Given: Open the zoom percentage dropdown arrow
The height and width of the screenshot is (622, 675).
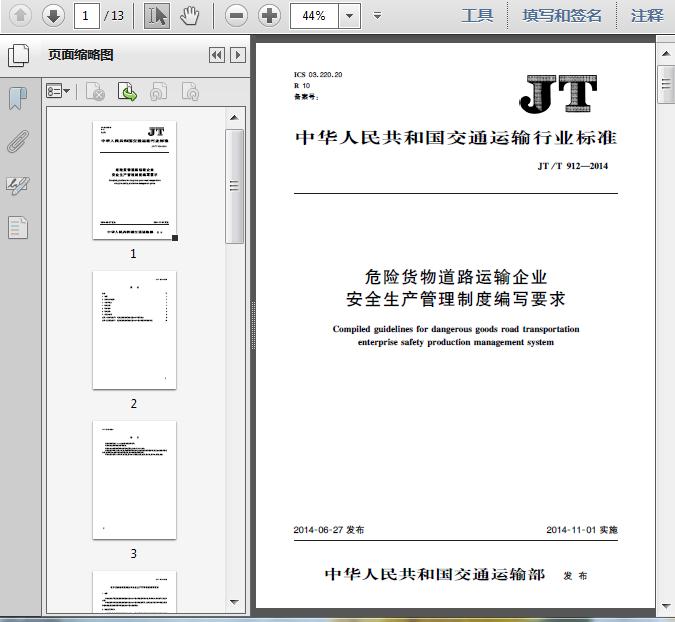Looking at the screenshot, I should coord(348,15).
